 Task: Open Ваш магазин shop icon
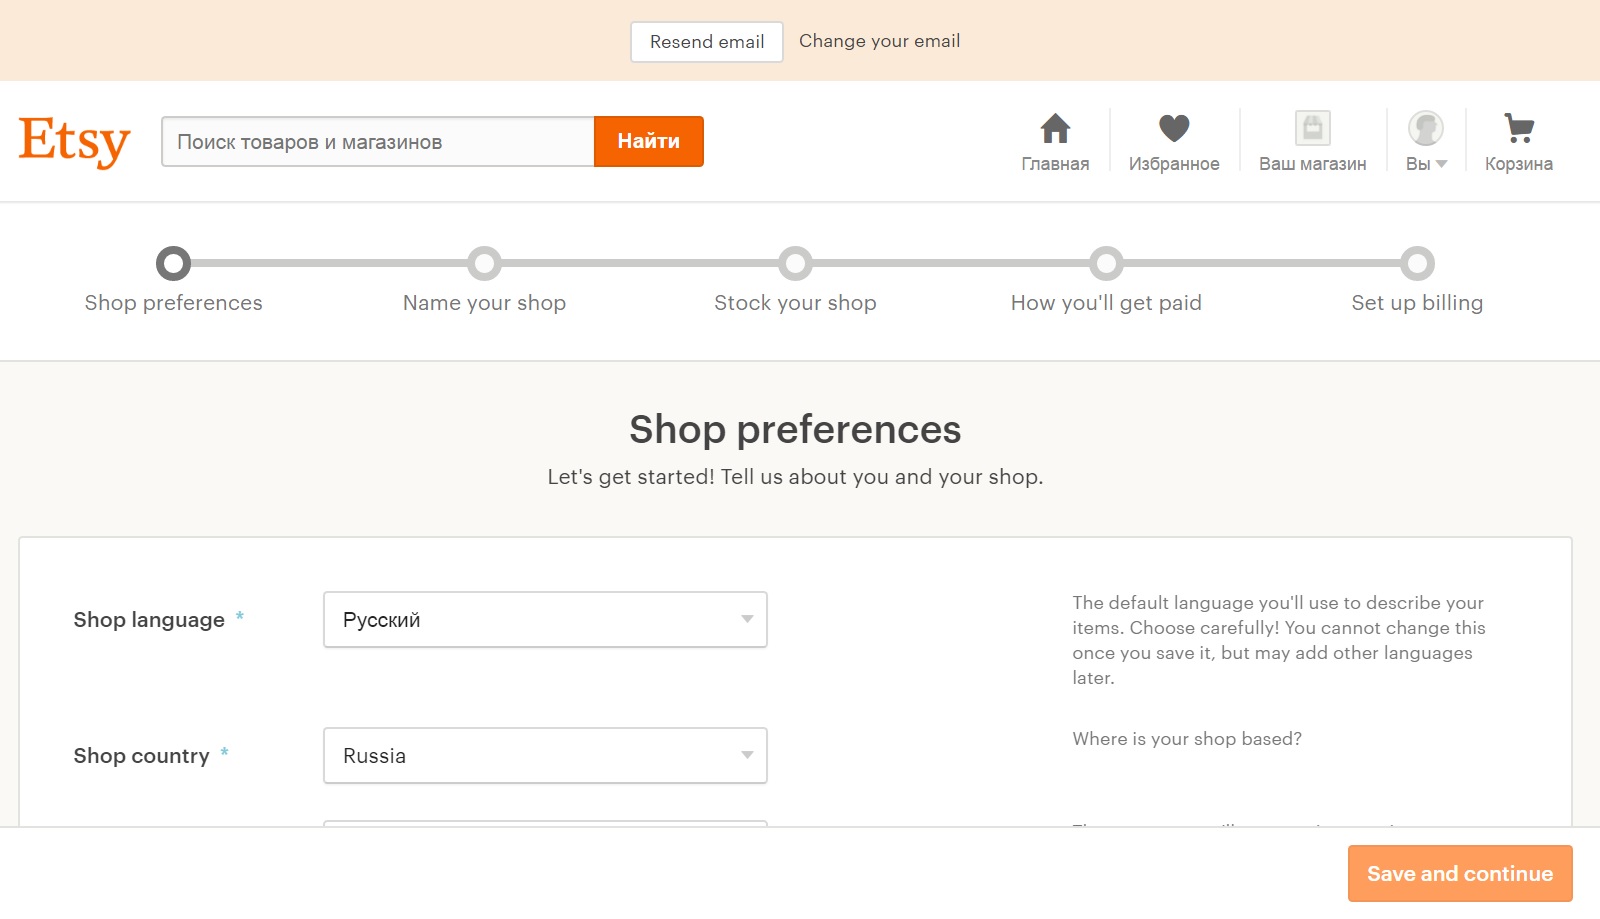tap(1312, 128)
